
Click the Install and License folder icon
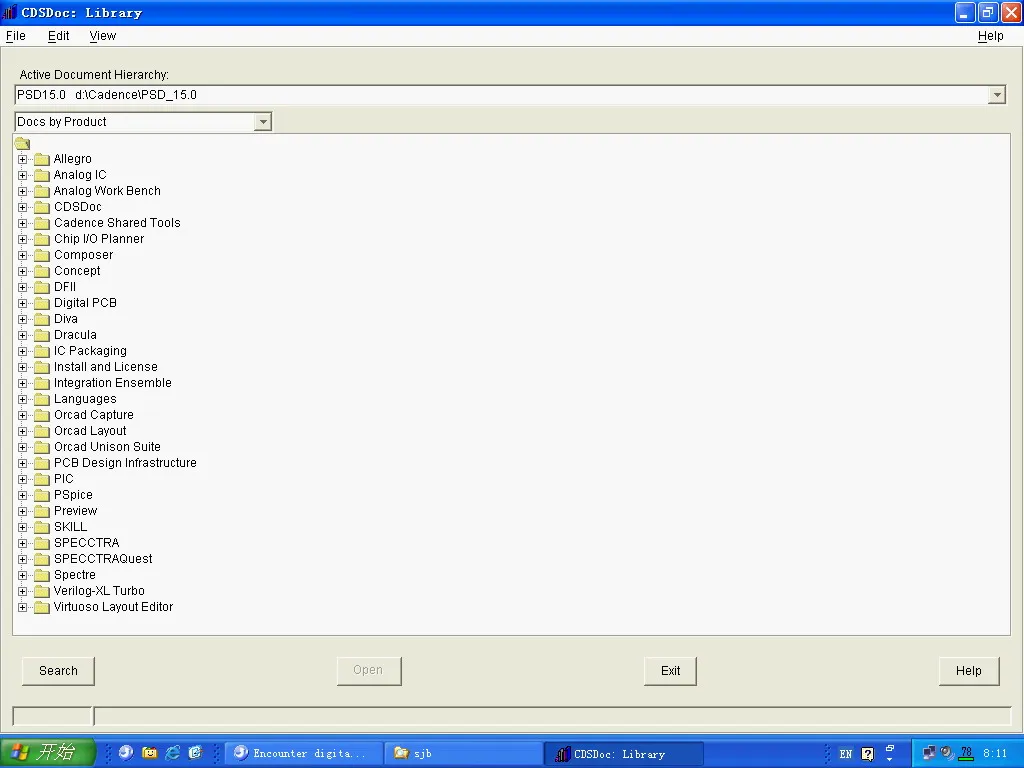click(x=42, y=367)
